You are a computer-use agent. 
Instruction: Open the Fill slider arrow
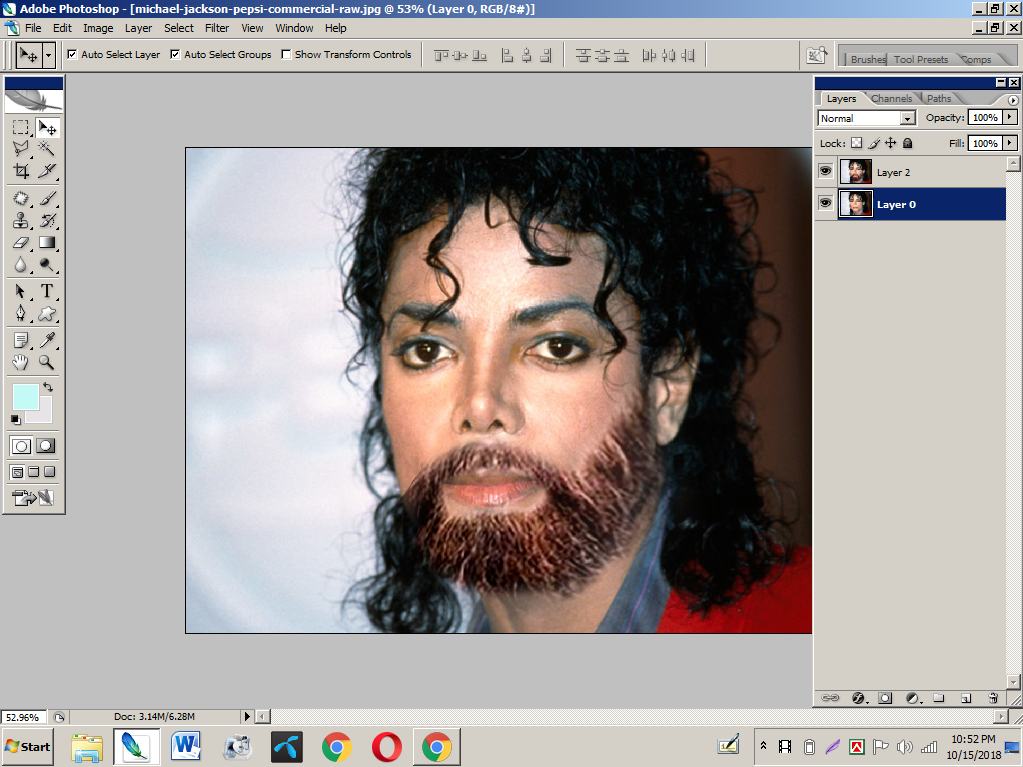[1010, 143]
